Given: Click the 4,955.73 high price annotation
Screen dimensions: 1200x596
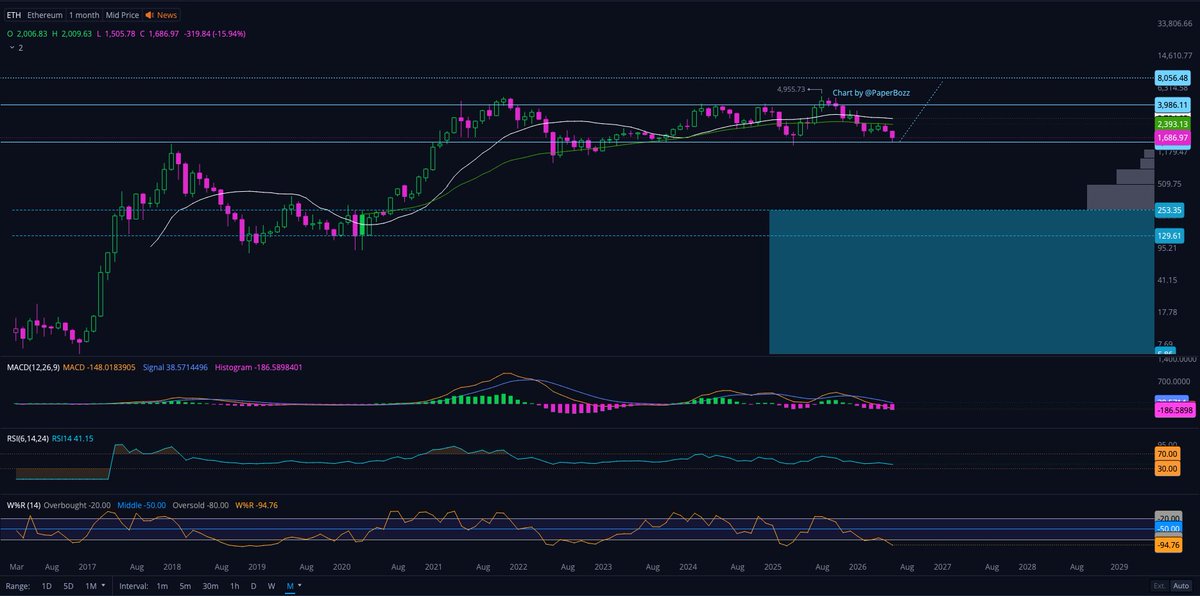Looking at the screenshot, I should coord(790,89).
